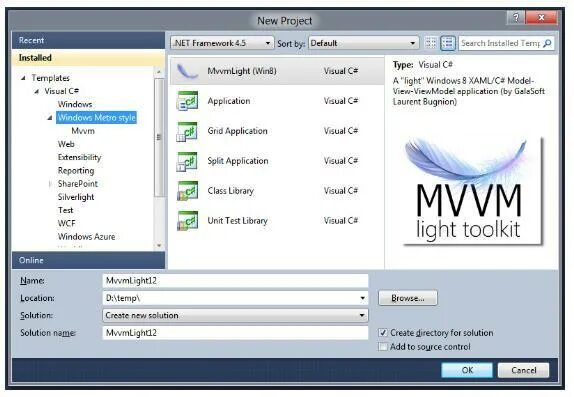Click the MvvmLight (Win8) template name
This screenshot has width=574, height=397.
click(x=242, y=71)
